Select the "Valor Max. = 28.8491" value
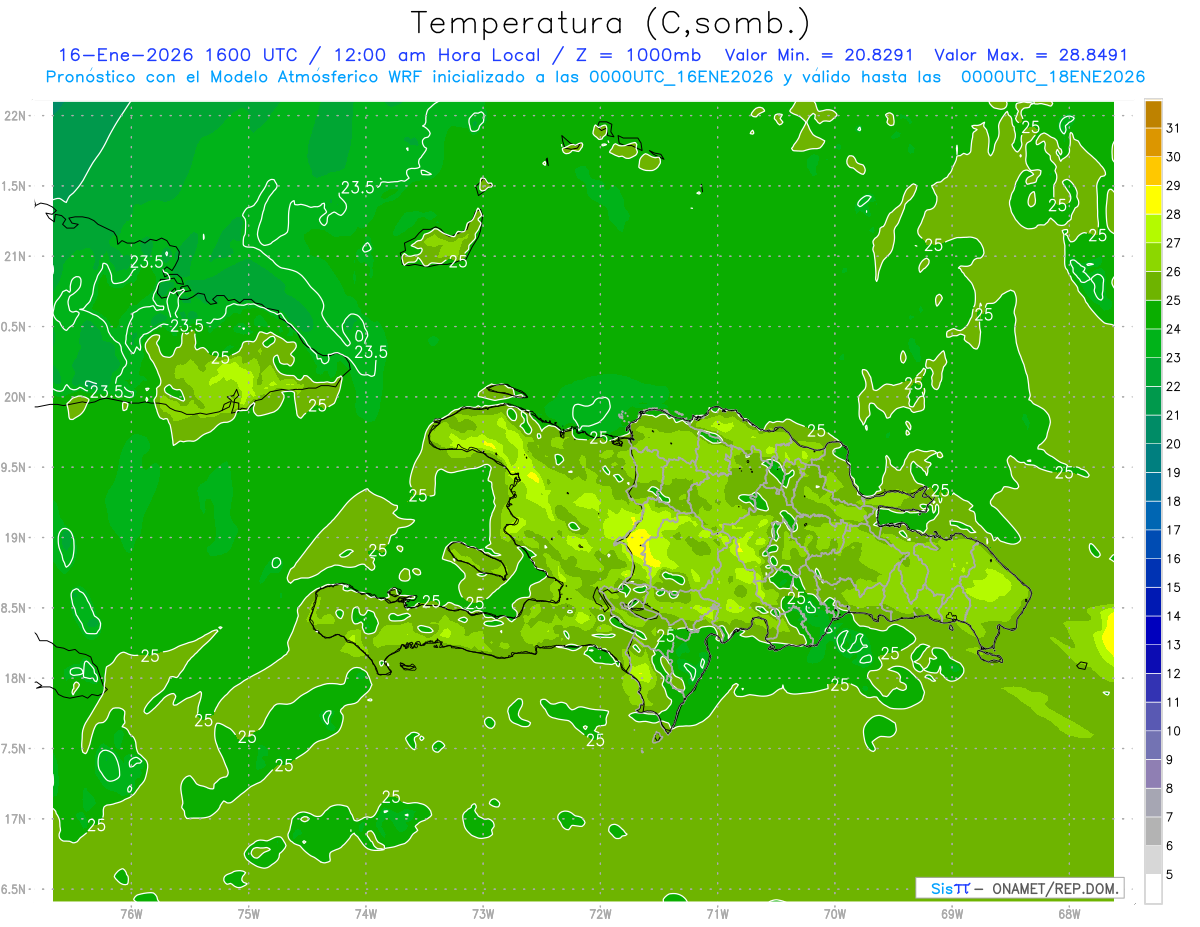This screenshot has width=1200, height=927. point(1030,55)
